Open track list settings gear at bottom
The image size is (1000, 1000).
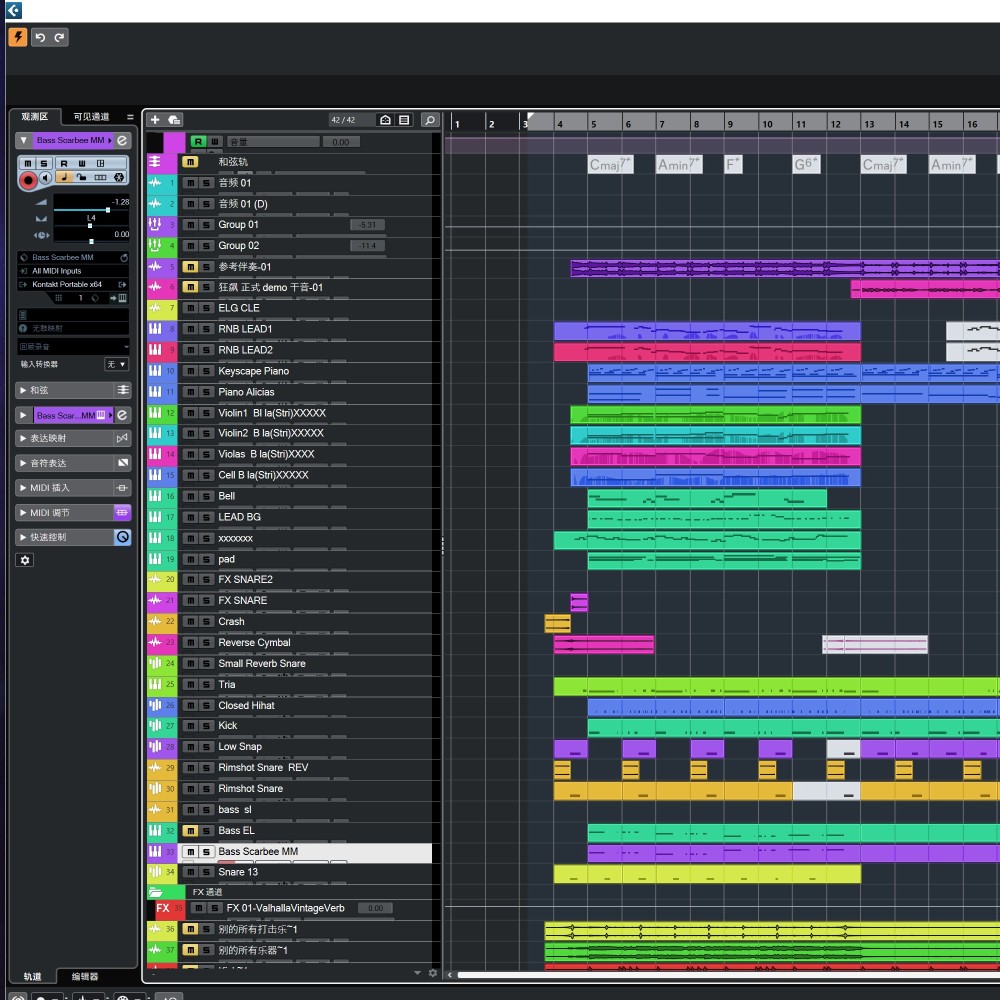click(x=433, y=973)
